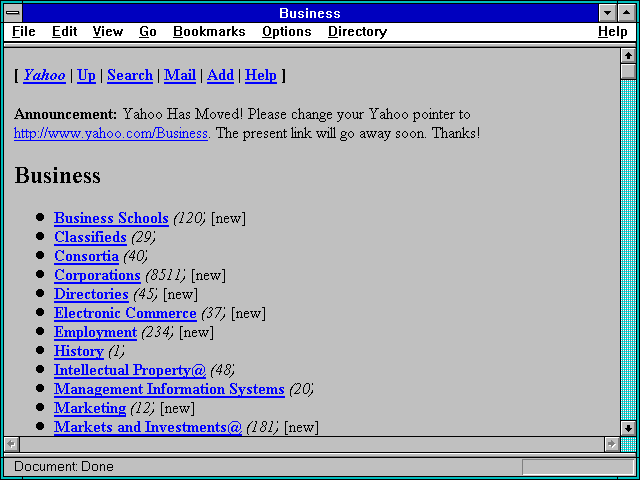The width and height of the screenshot is (640, 480).
Task: Open the Business Schools category
Action: (x=111, y=218)
